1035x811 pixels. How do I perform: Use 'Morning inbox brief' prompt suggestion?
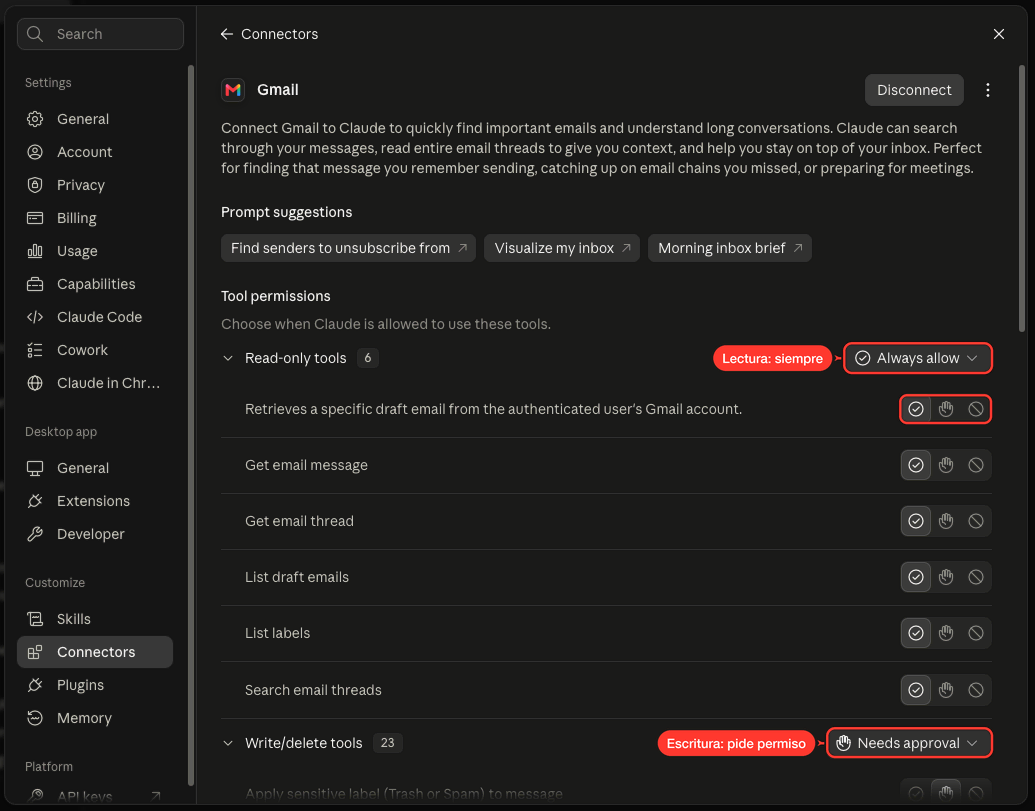coord(730,249)
